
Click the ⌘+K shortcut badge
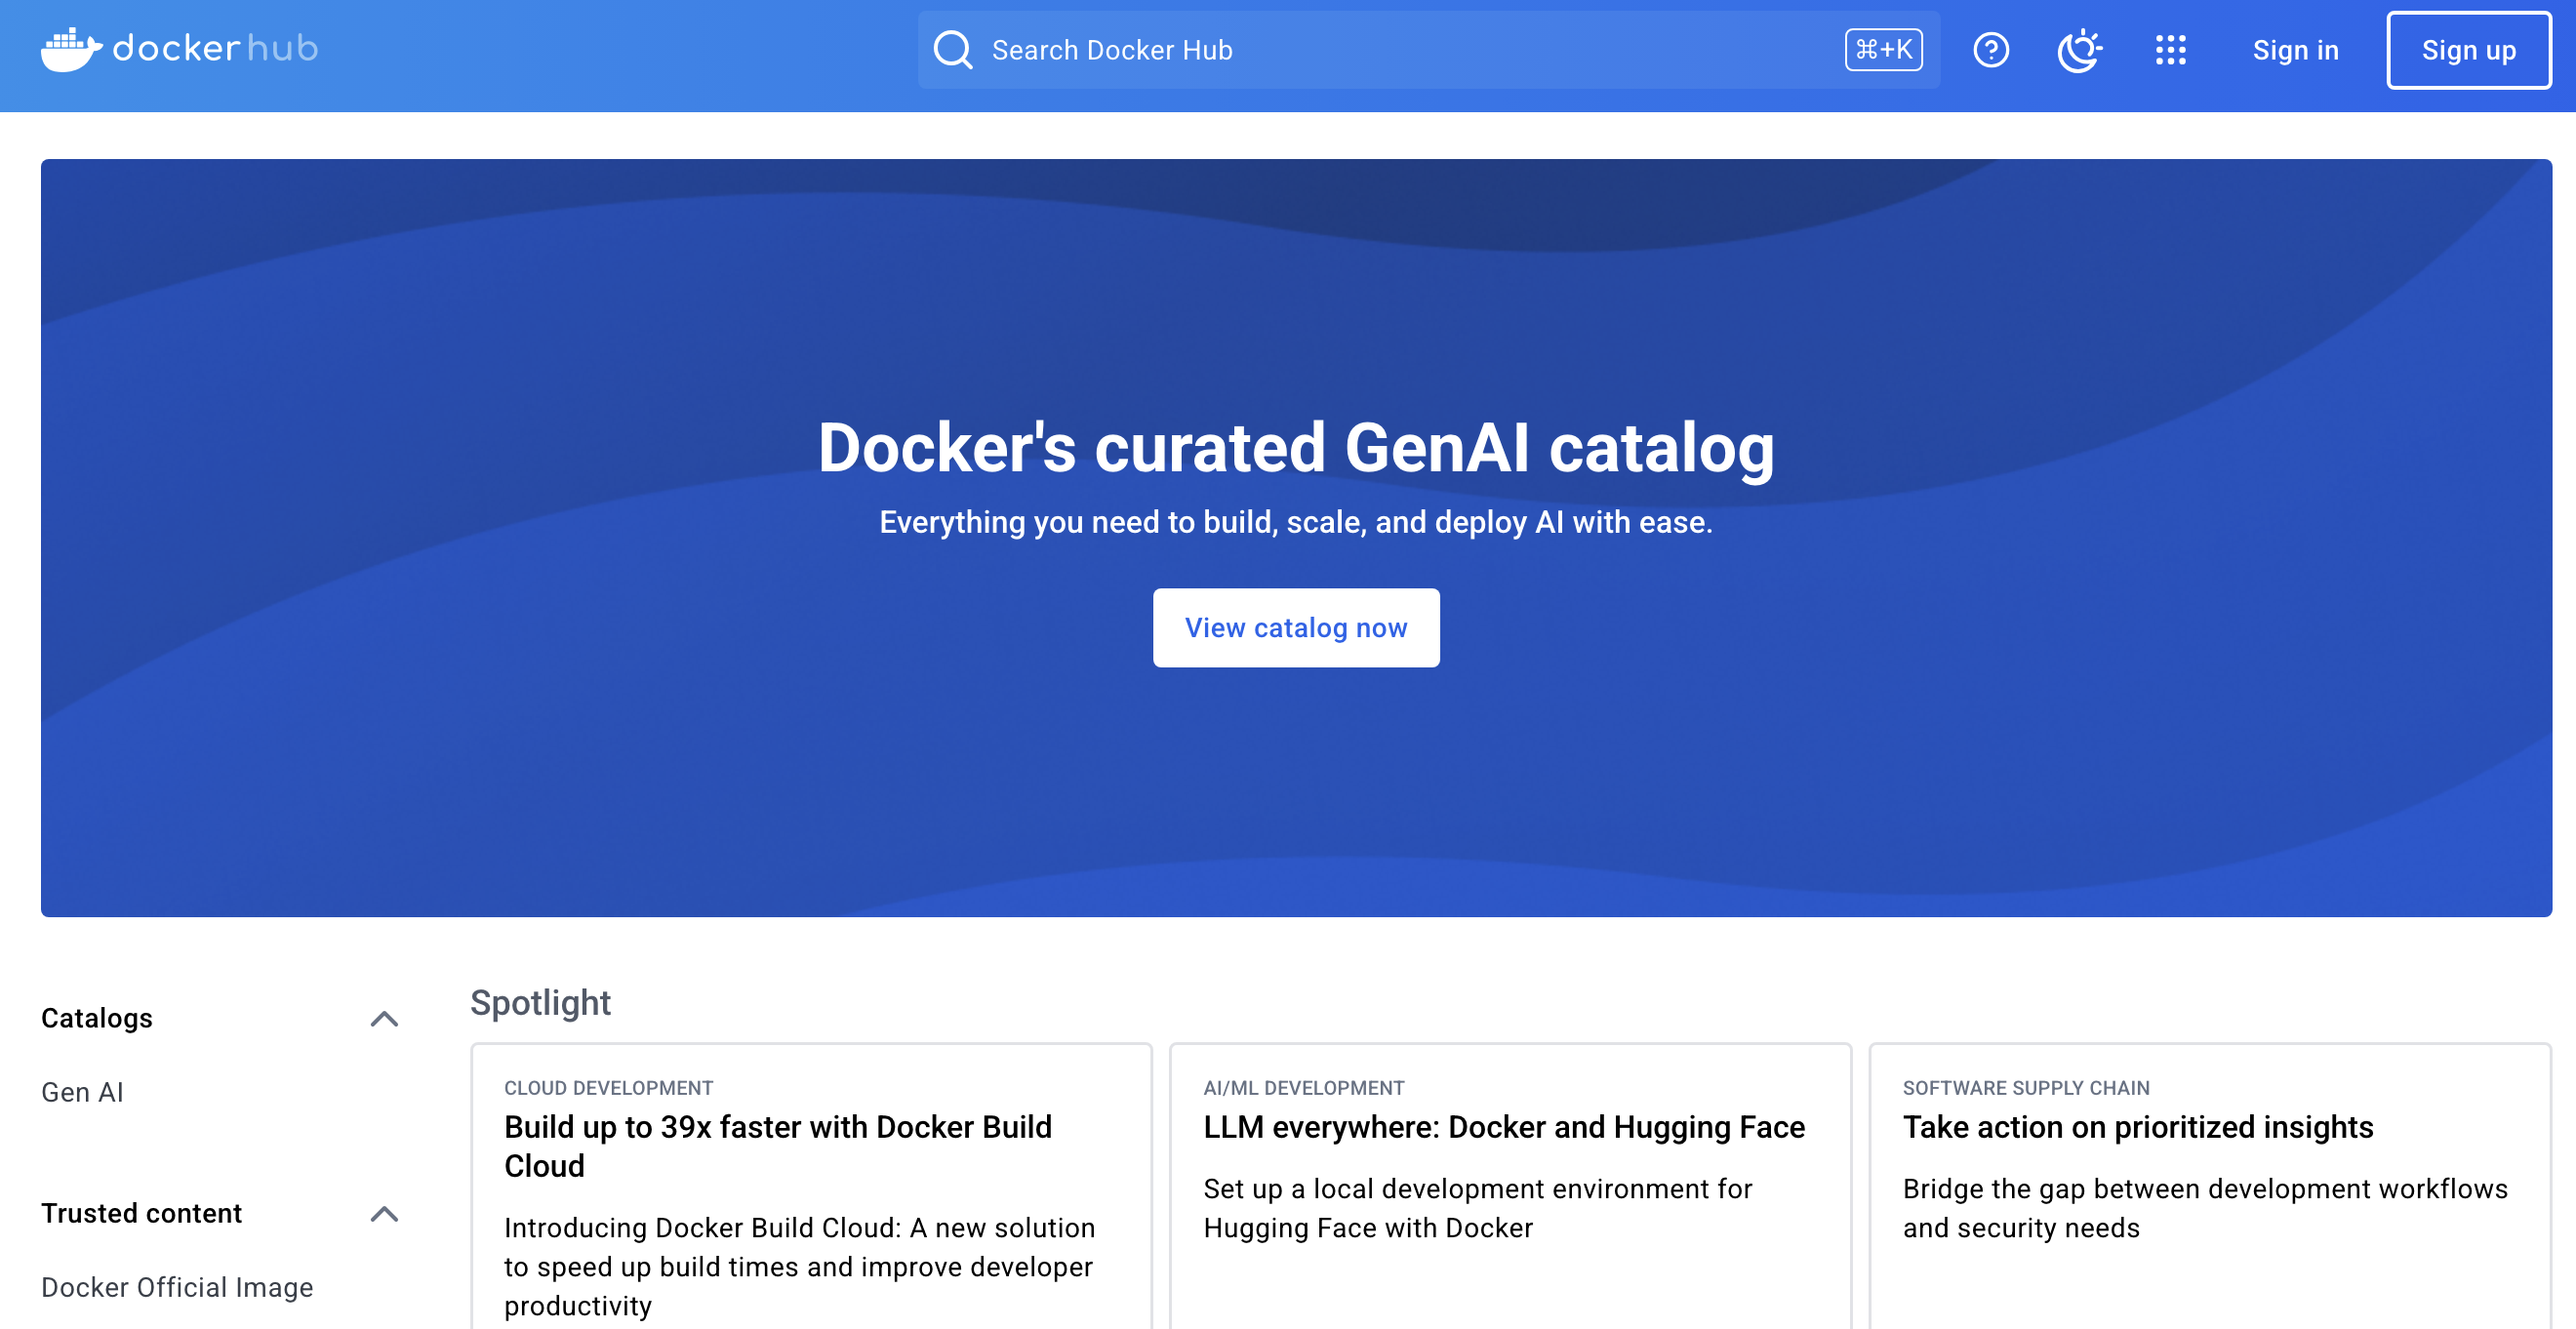point(1884,49)
